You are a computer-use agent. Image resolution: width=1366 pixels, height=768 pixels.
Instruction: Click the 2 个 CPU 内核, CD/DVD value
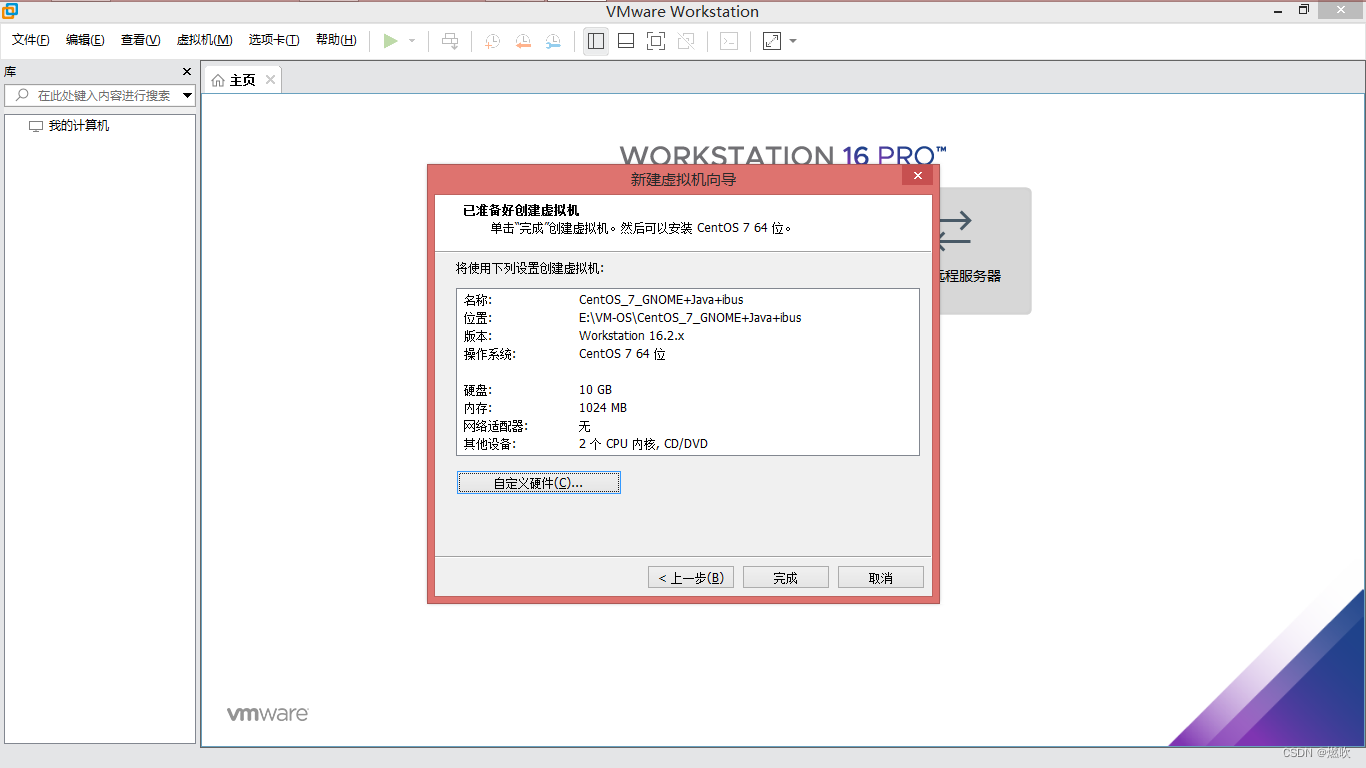pos(643,443)
